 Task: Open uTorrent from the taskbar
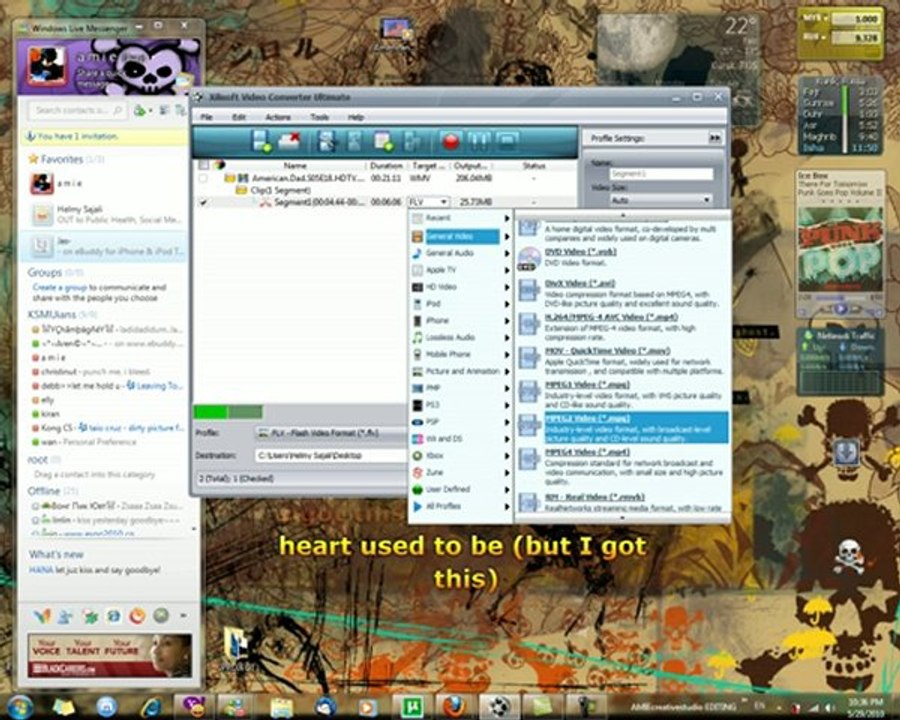tap(412, 707)
